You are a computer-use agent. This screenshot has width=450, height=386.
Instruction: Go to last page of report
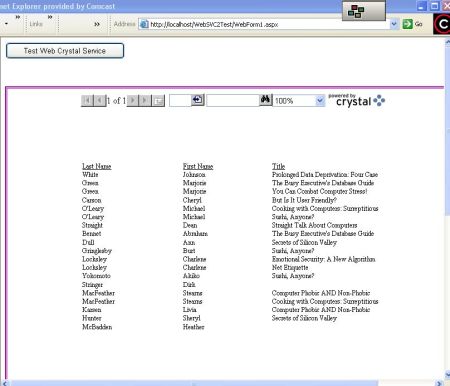point(145,101)
